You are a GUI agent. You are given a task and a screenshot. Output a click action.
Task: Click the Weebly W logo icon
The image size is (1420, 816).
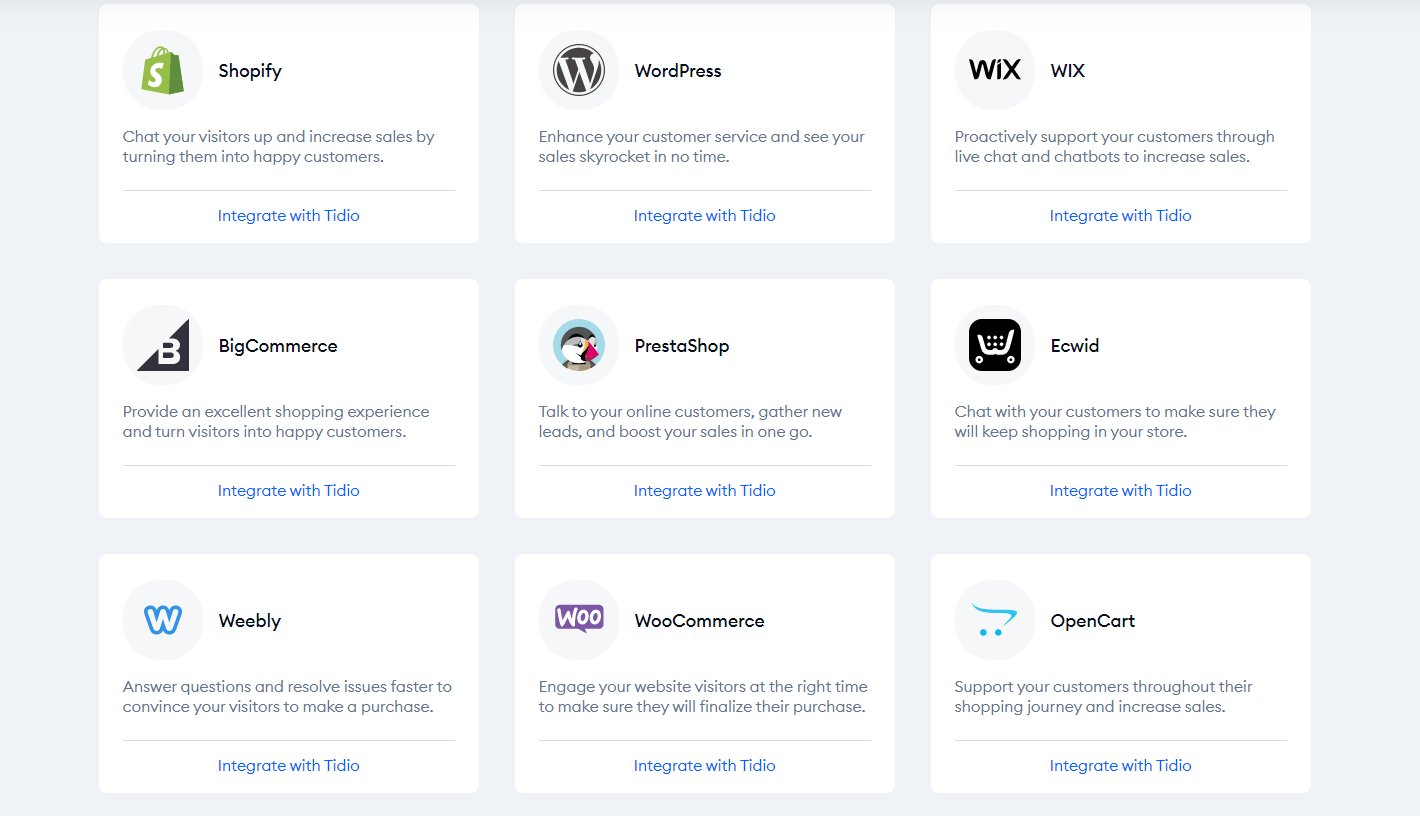(163, 620)
